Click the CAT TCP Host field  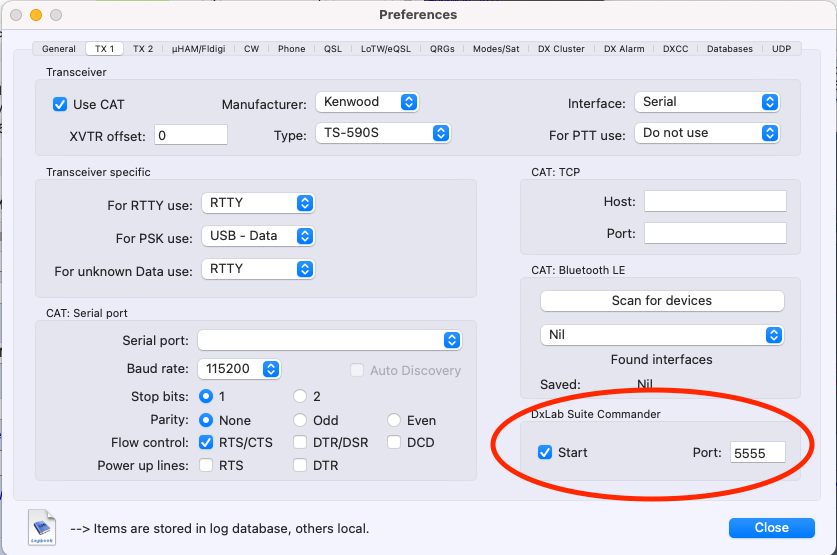coord(715,201)
